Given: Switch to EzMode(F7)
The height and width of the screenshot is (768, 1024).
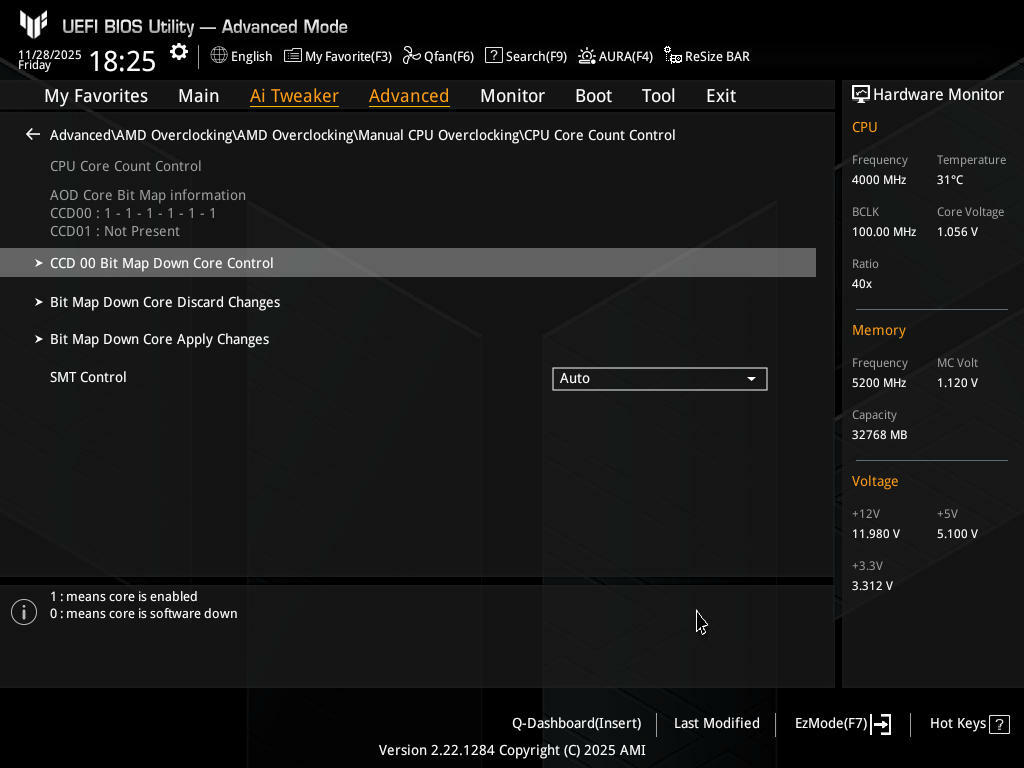Looking at the screenshot, I should 842,724.
